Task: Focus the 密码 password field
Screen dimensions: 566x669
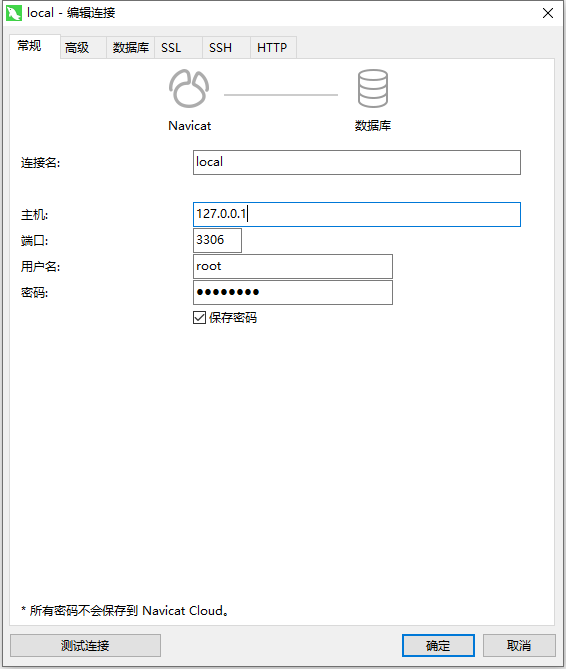Action: pos(293,292)
